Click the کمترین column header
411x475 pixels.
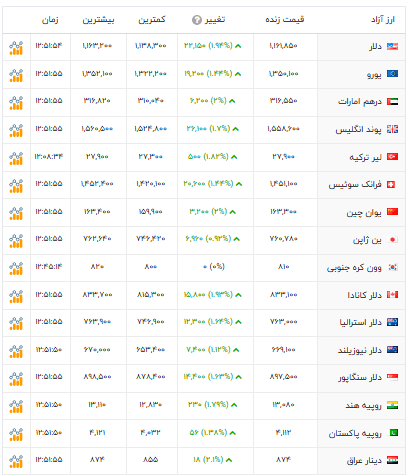pos(152,20)
